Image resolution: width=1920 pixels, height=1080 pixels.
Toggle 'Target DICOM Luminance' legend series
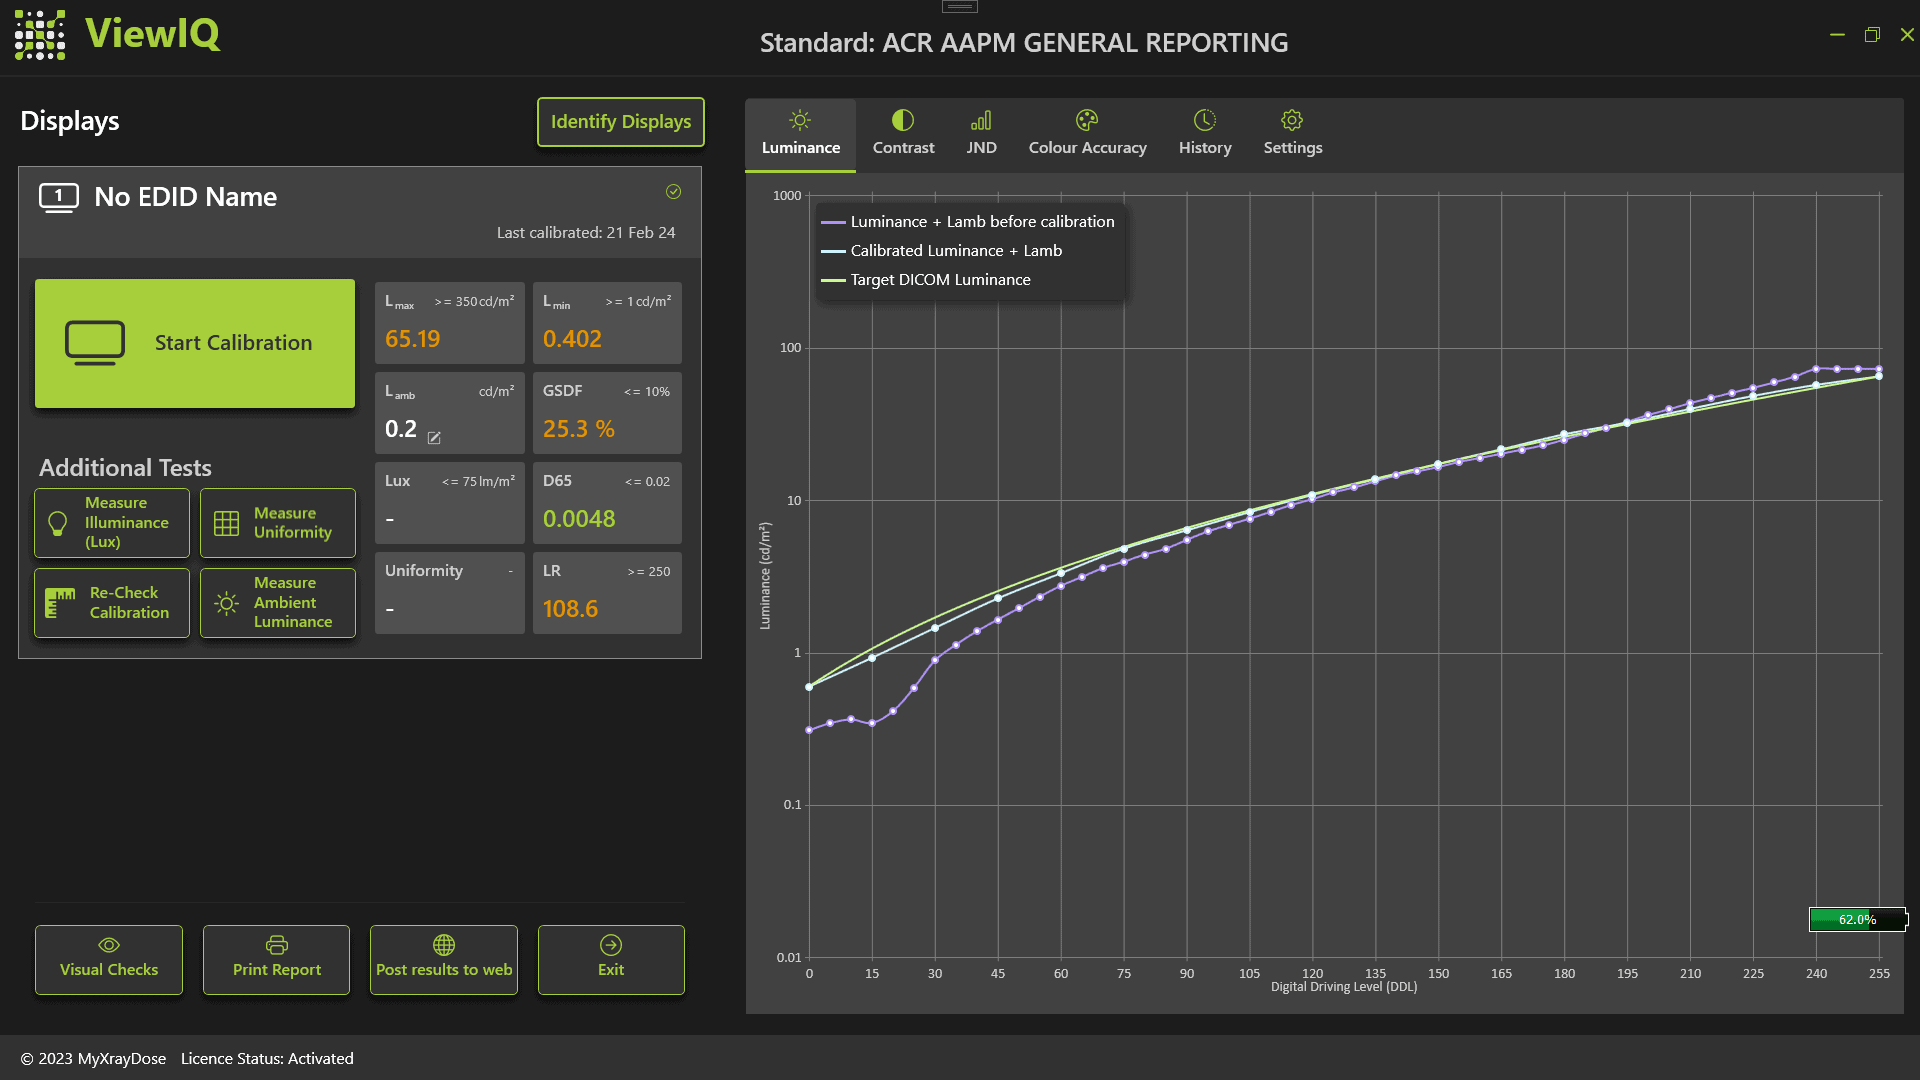pyautogui.click(x=939, y=280)
